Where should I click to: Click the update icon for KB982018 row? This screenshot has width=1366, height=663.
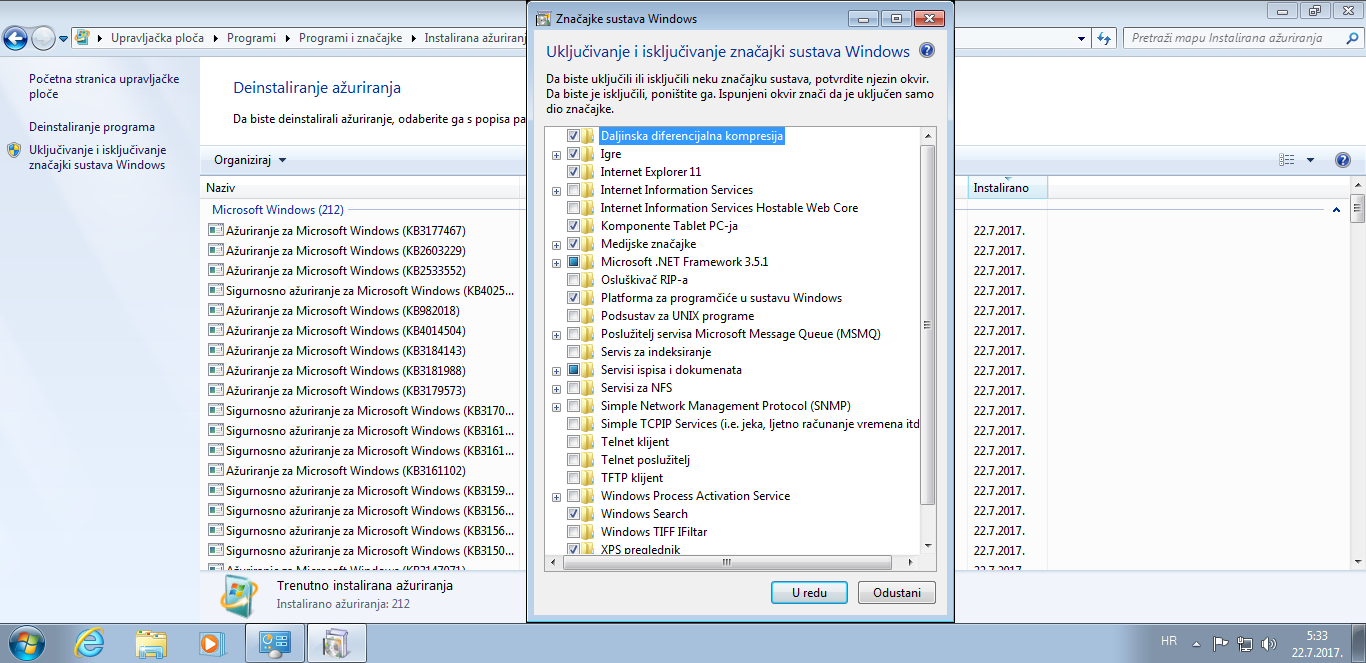point(215,310)
